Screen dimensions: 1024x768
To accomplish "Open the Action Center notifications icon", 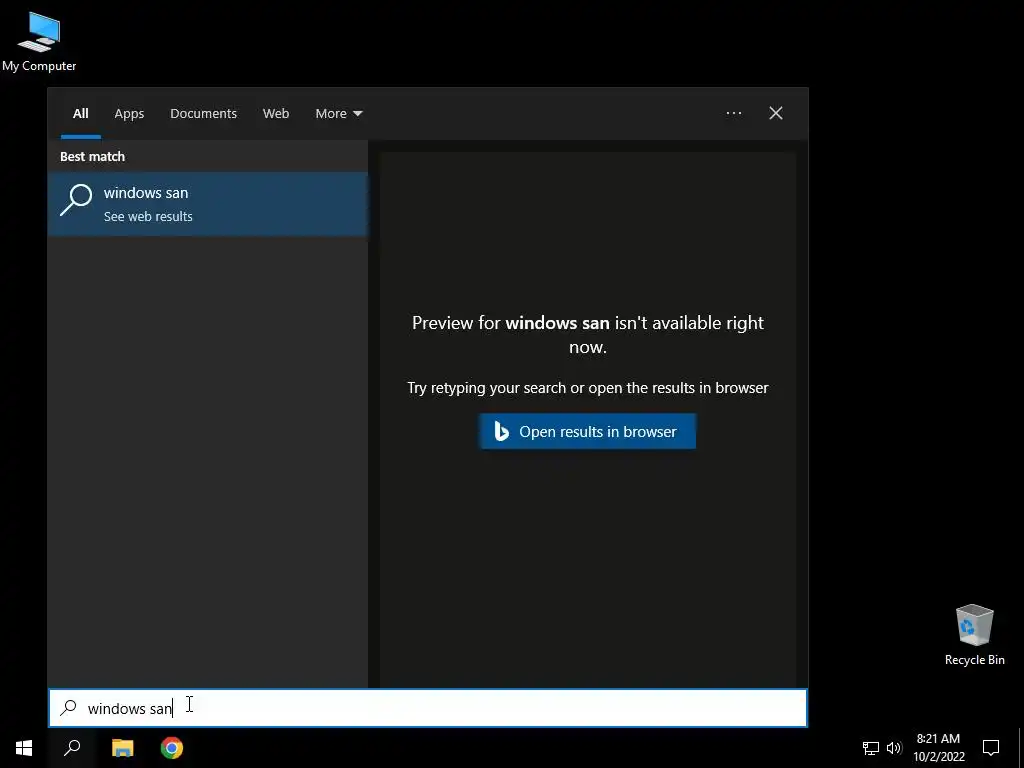I will pos(991,748).
